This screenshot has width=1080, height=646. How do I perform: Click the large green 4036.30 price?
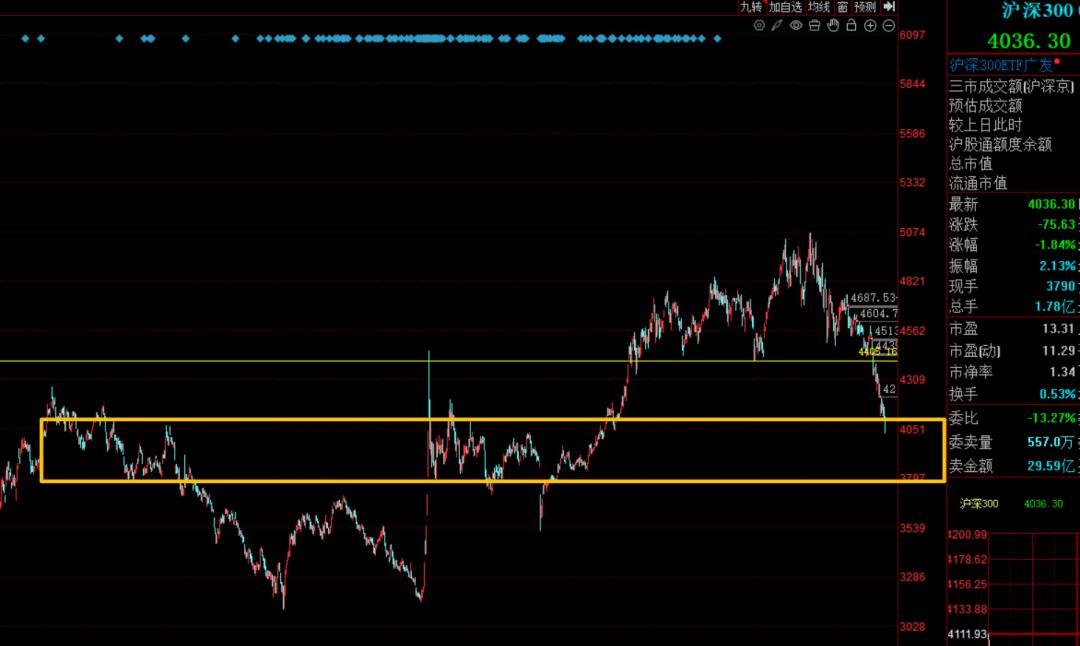[1029, 41]
